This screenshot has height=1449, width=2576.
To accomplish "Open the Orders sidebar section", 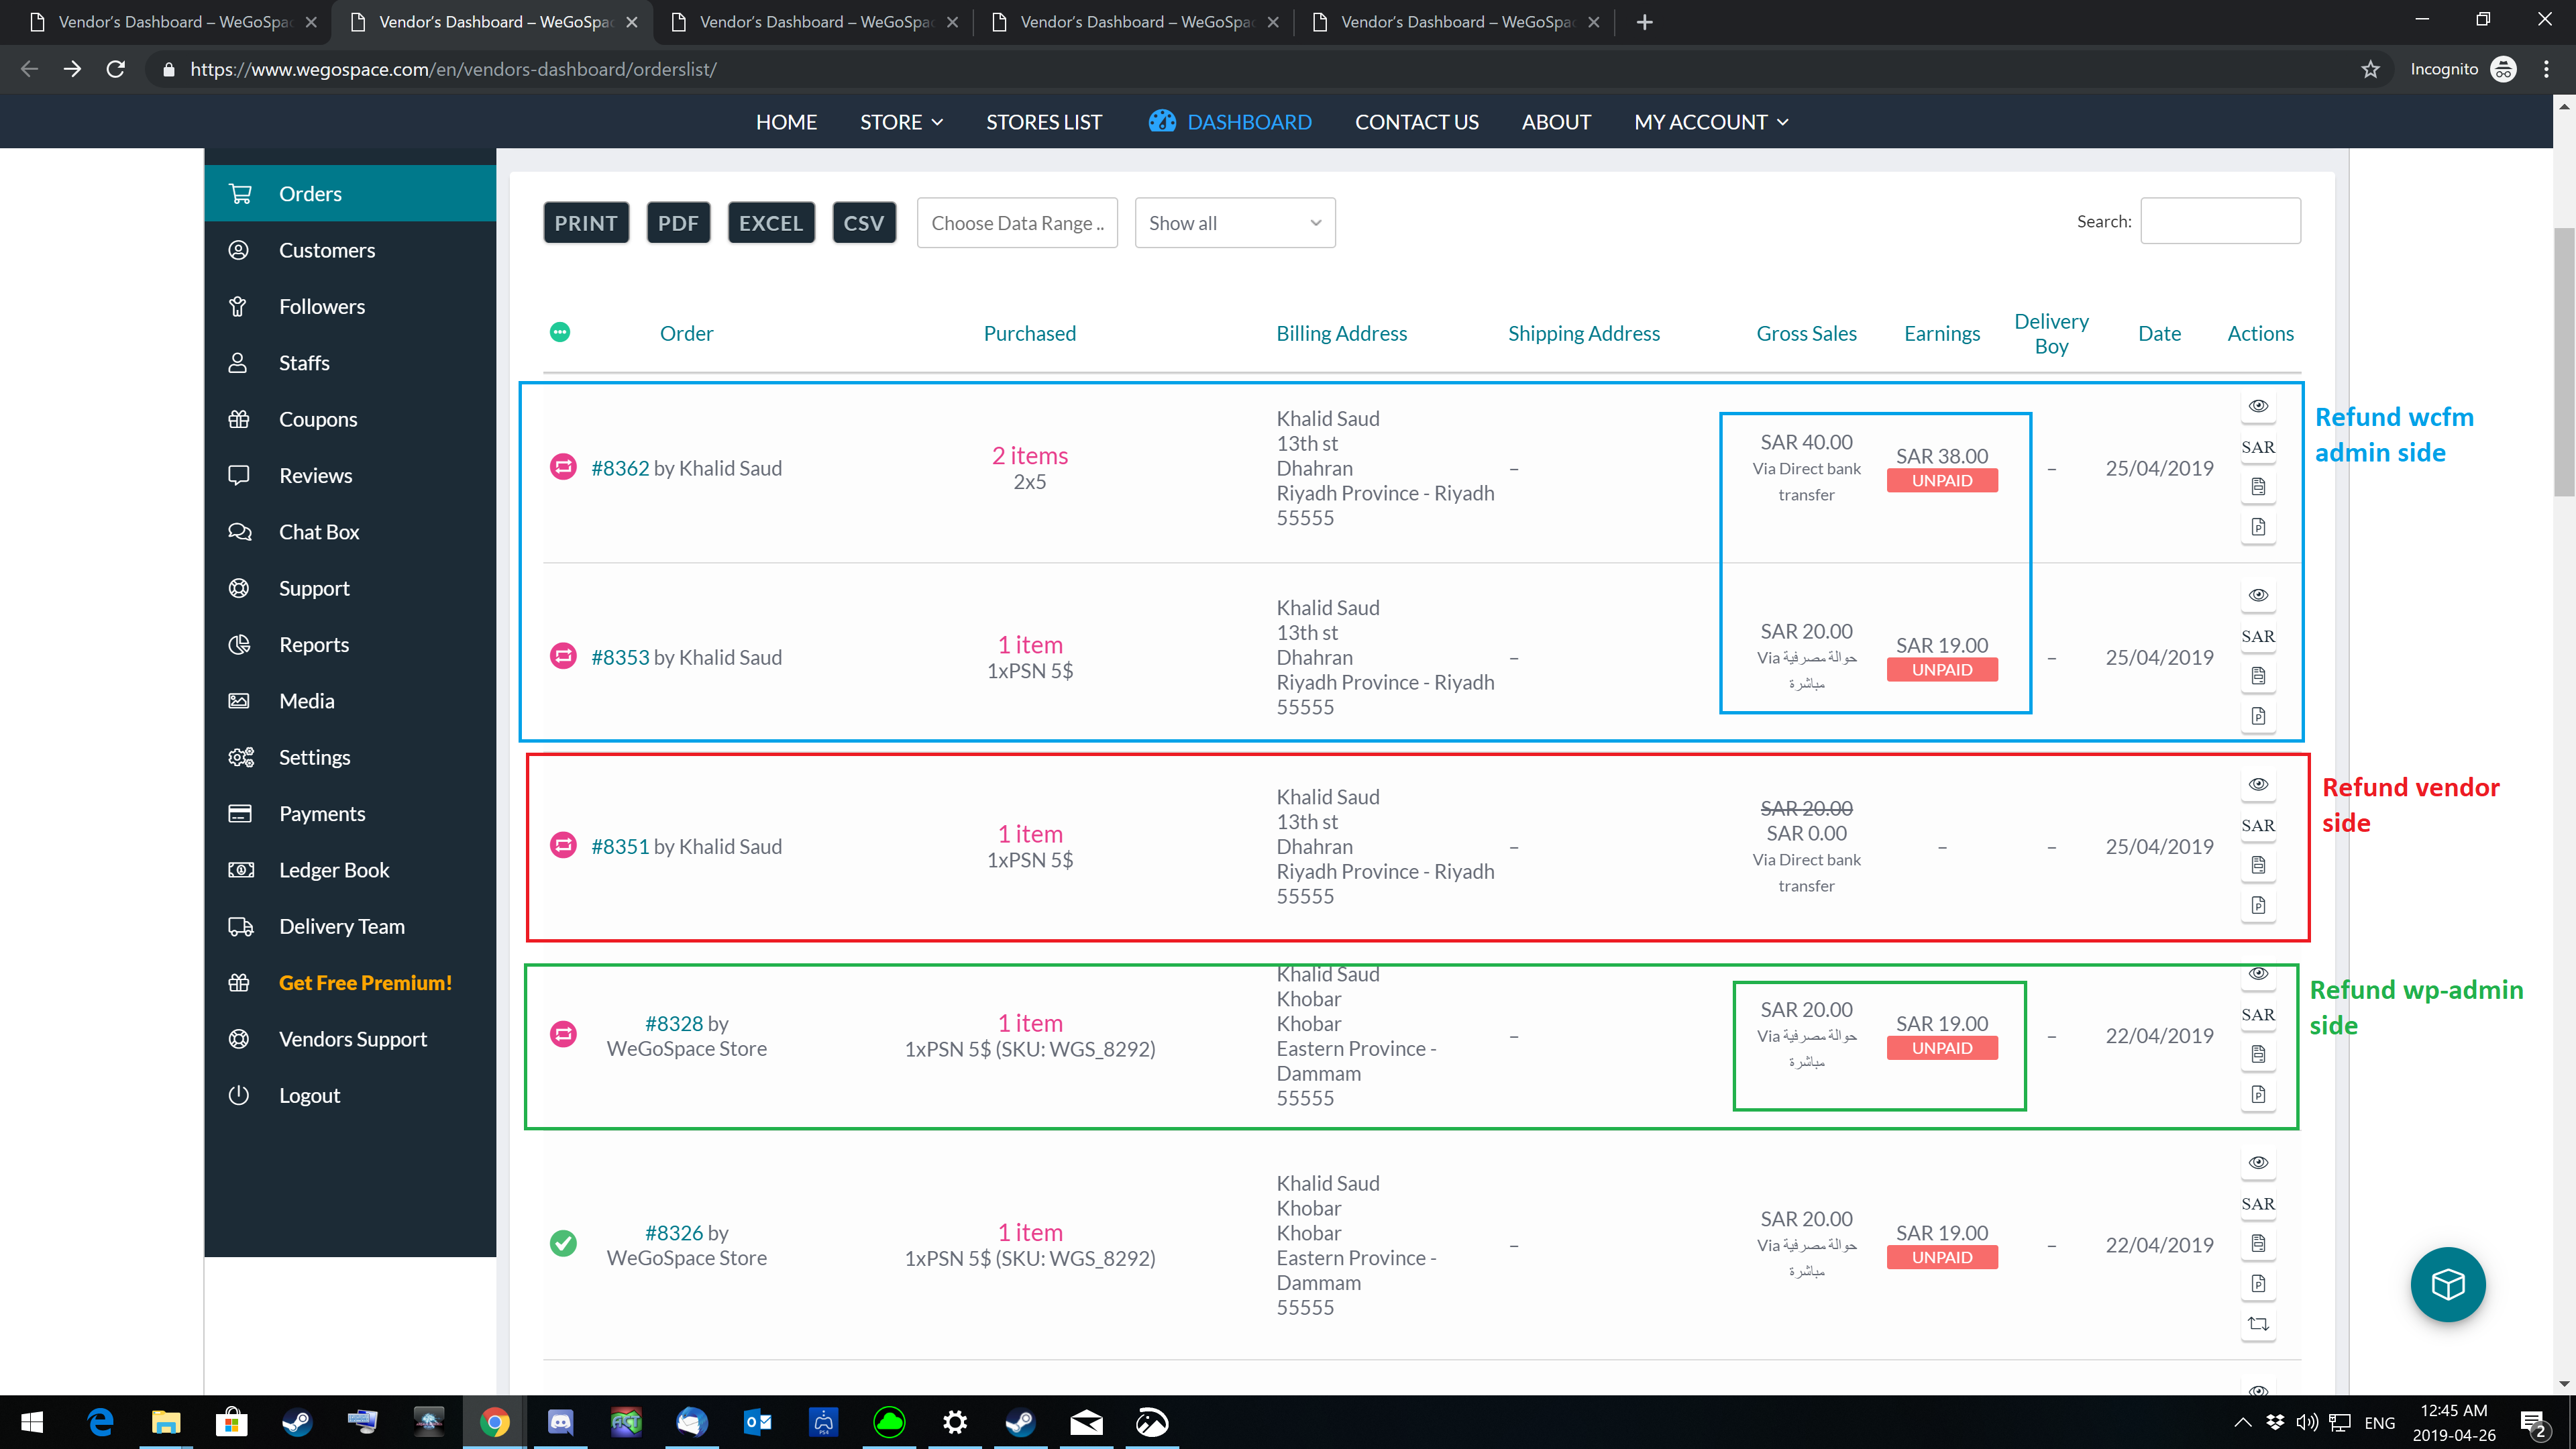I will coord(350,193).
